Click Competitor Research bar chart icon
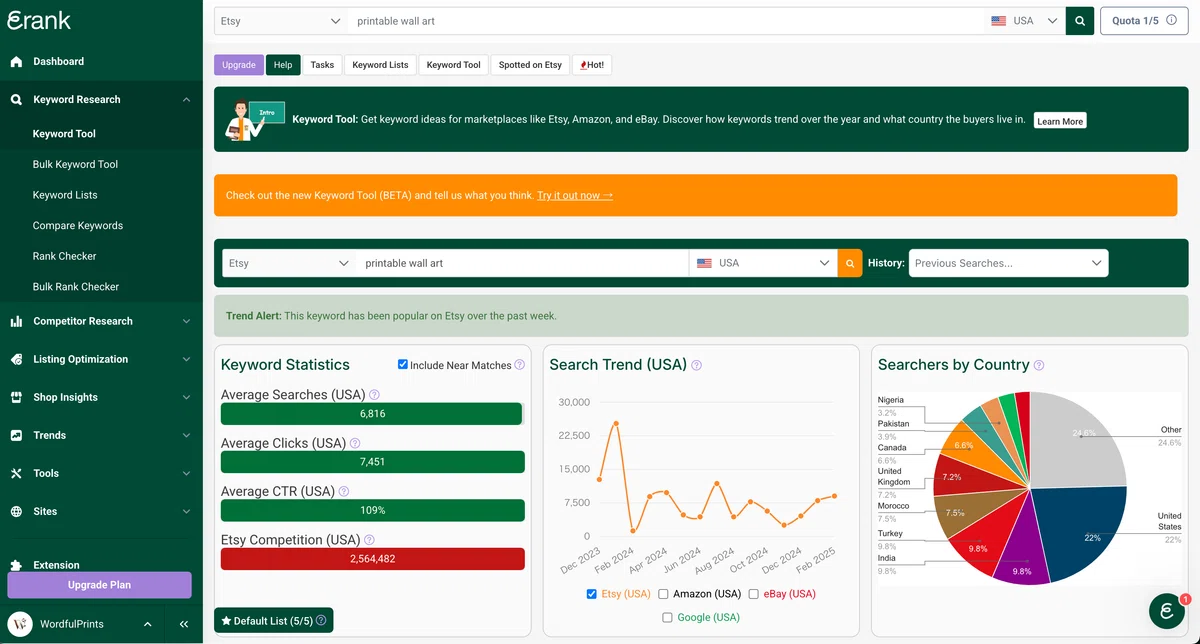Viewport: 1200px width, 644px height. [16, 321]
